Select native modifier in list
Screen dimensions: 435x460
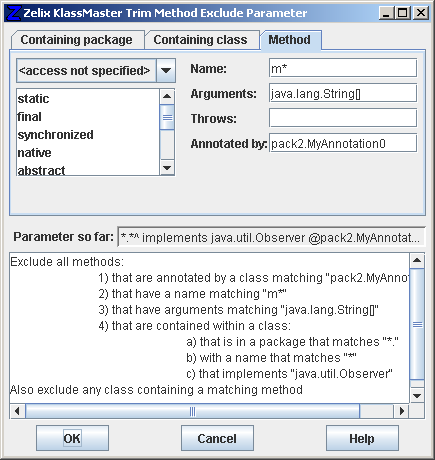pos(88,153)
